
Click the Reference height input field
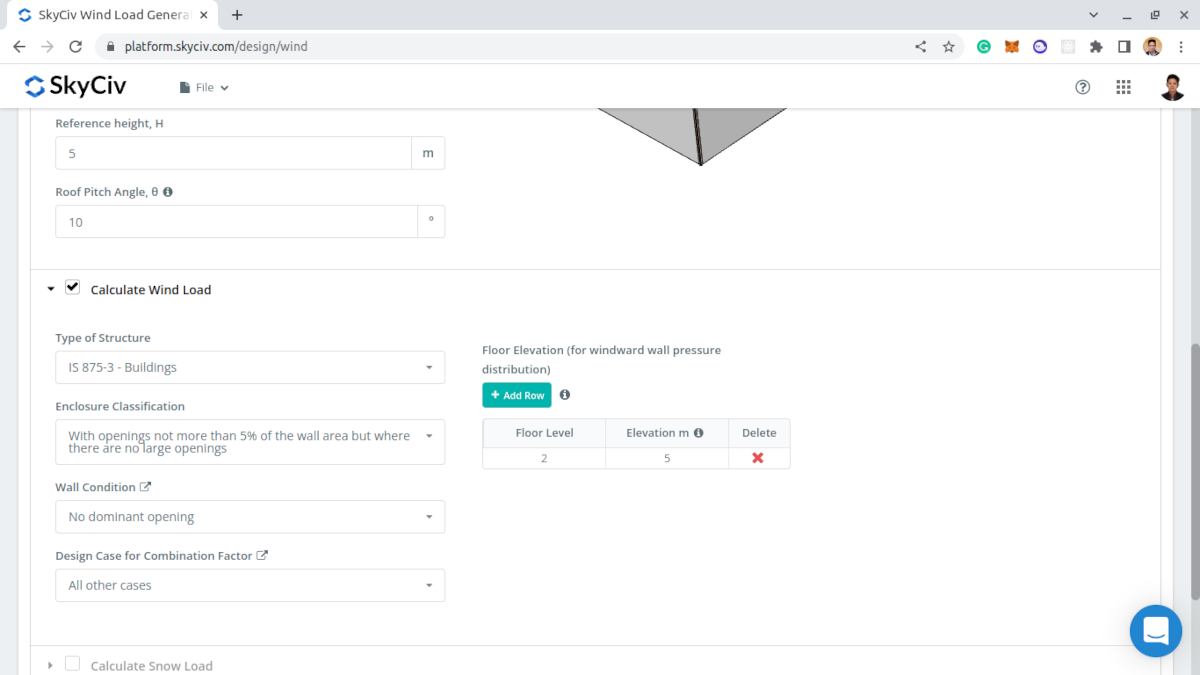(x=233, y=153)
